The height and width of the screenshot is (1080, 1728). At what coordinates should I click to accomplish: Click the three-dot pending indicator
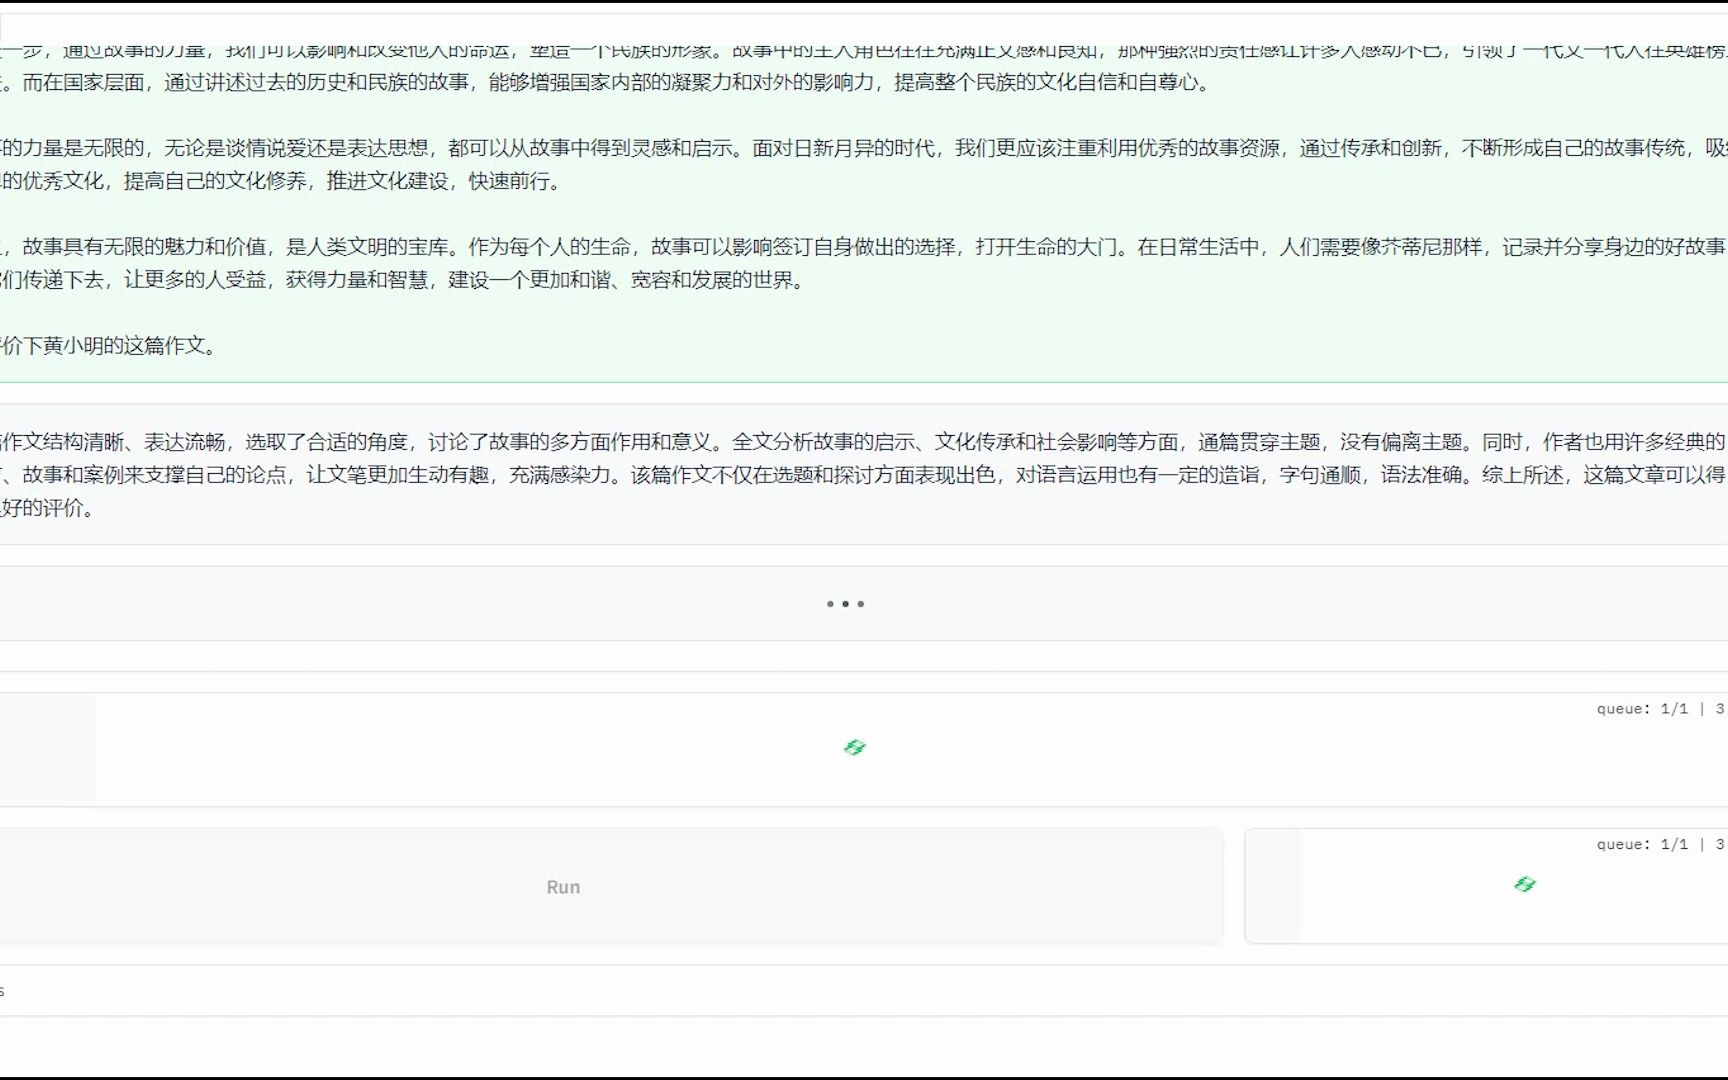[x=845, y=604]
